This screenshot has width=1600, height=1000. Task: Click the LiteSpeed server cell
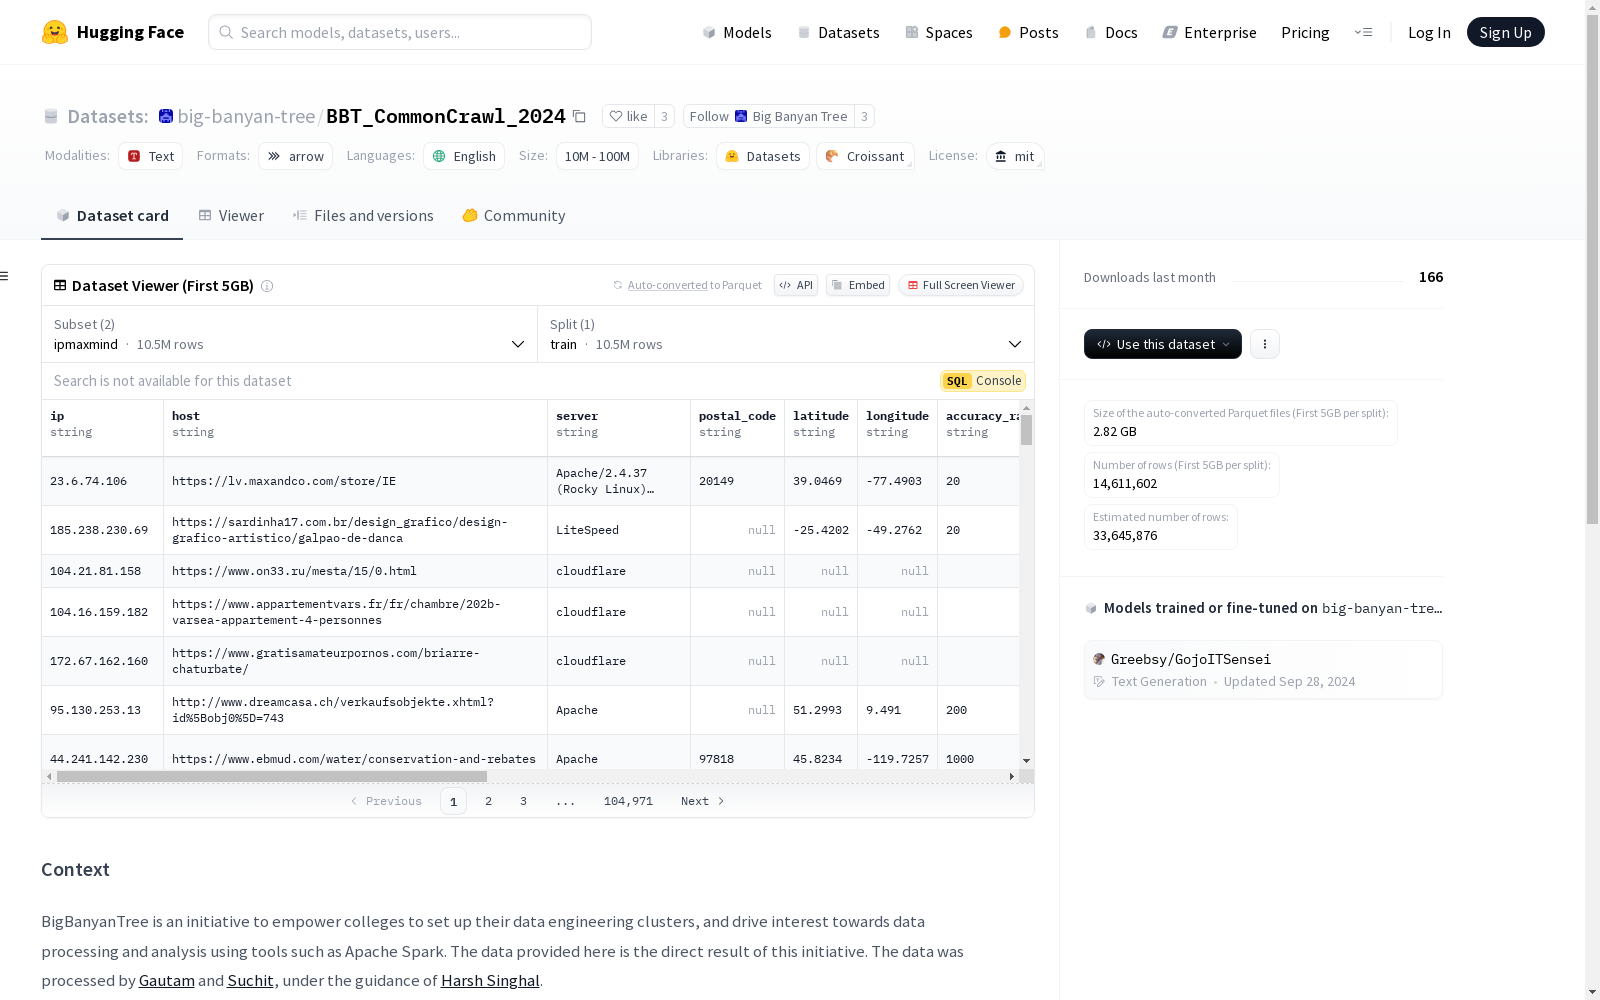[618, 530]
